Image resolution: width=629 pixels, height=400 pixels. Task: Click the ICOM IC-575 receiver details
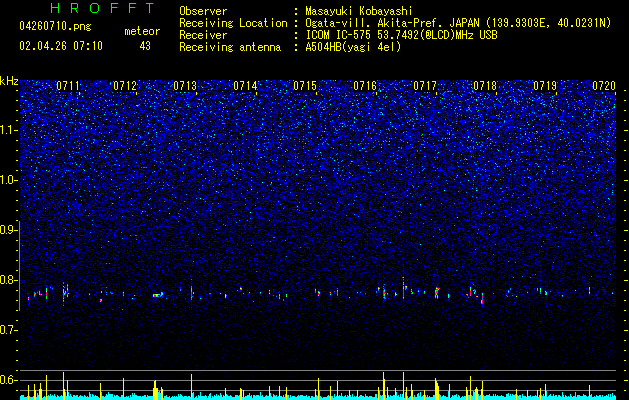coord(401,35)
